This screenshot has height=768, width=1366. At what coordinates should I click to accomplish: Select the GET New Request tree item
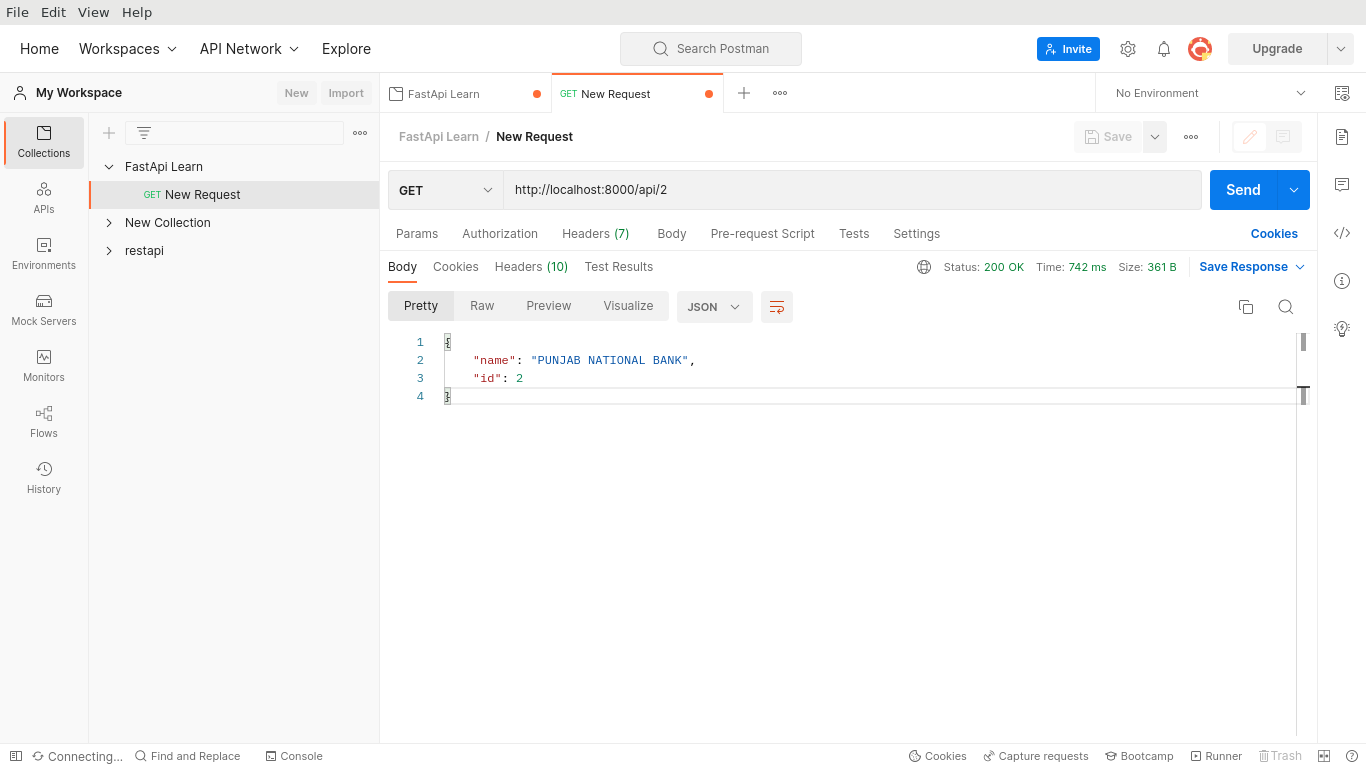(234, 195)
